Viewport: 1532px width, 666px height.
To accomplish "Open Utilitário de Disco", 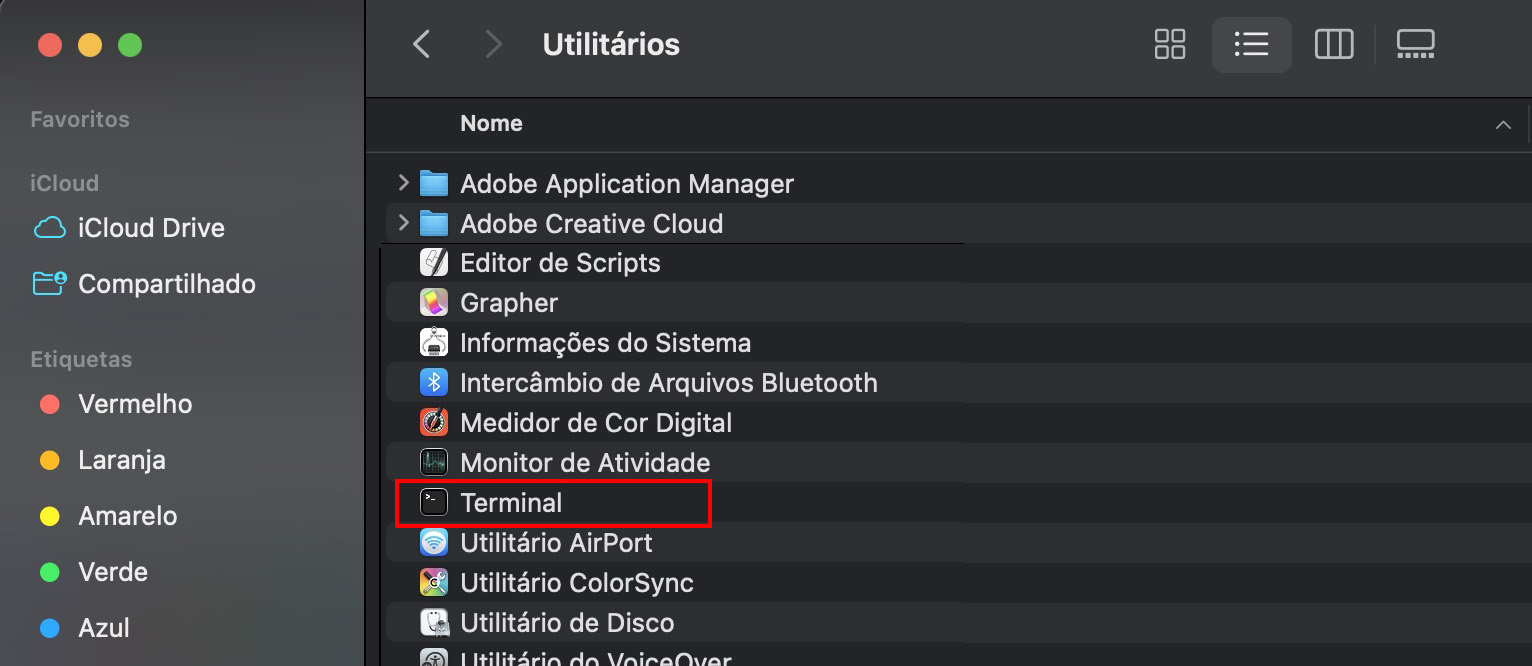I will (x=569, y=622).
